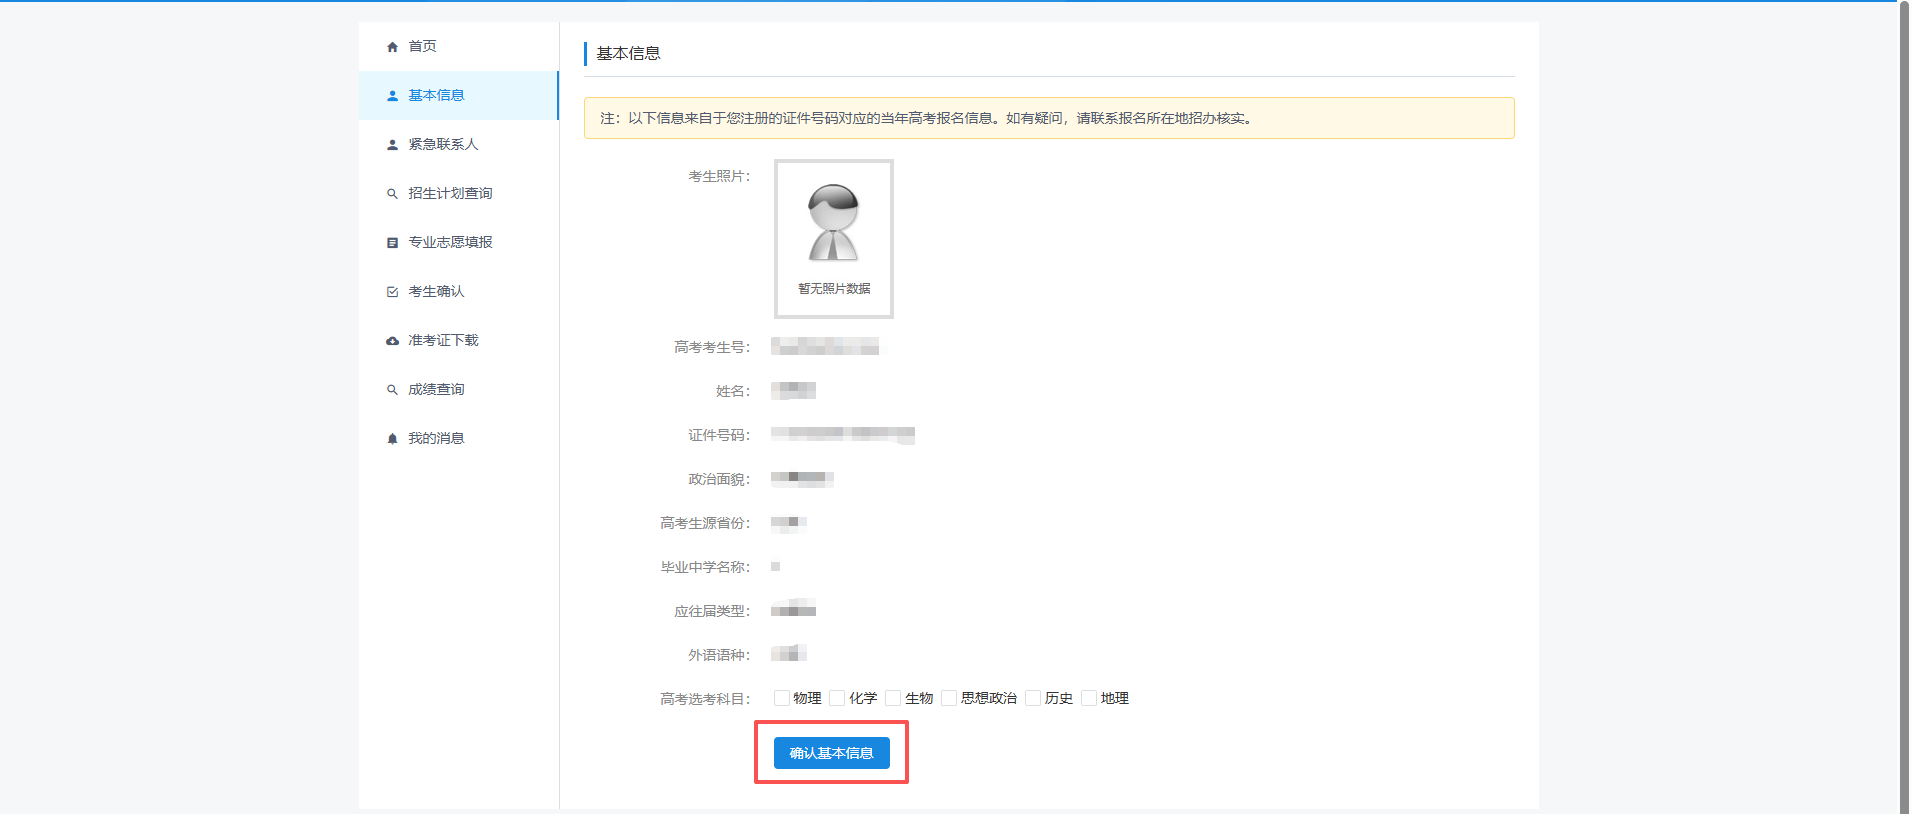Image resolution: width=1912 pixels, height=814 pixels.
Task: Click the cloud download icon beside 准考证下载
Action: pos(392,341)
